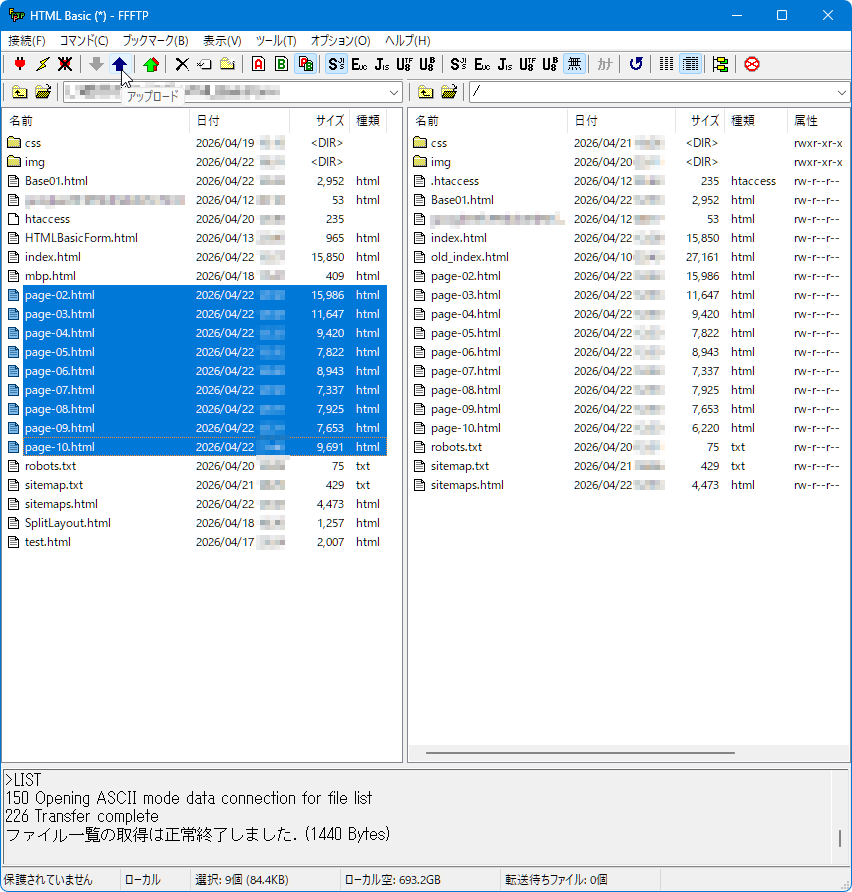The height and width of the screenshot is (892, 852).
Task: Expand the local folder path dropdown
Action: (x=394, y=92)
